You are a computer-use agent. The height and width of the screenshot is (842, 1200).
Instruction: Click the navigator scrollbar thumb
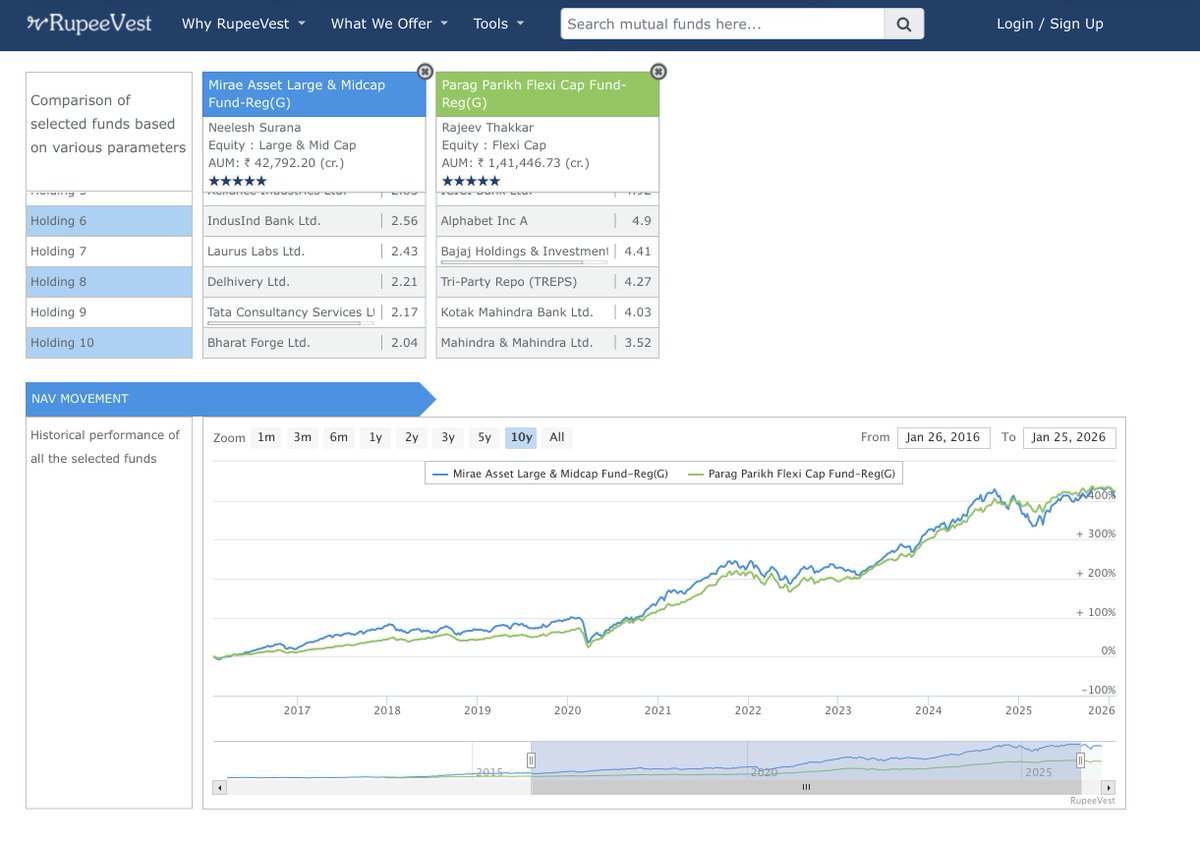(x=806, y=787)
